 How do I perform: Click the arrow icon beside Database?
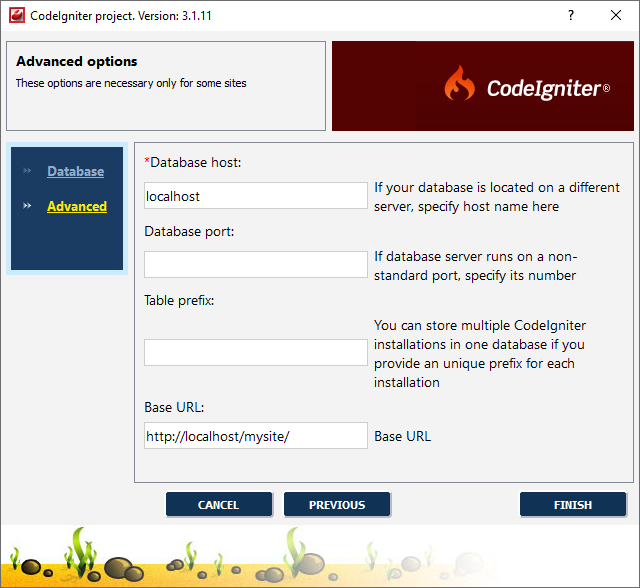(27, 171)
